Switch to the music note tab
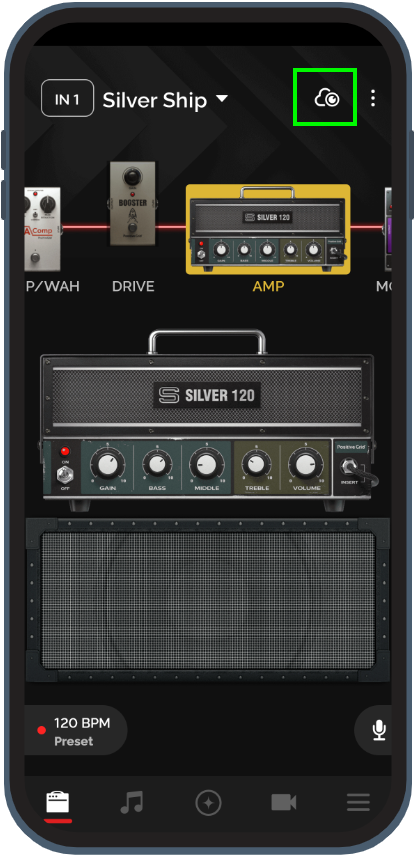The image size is (415, 856). pos(132,802)
